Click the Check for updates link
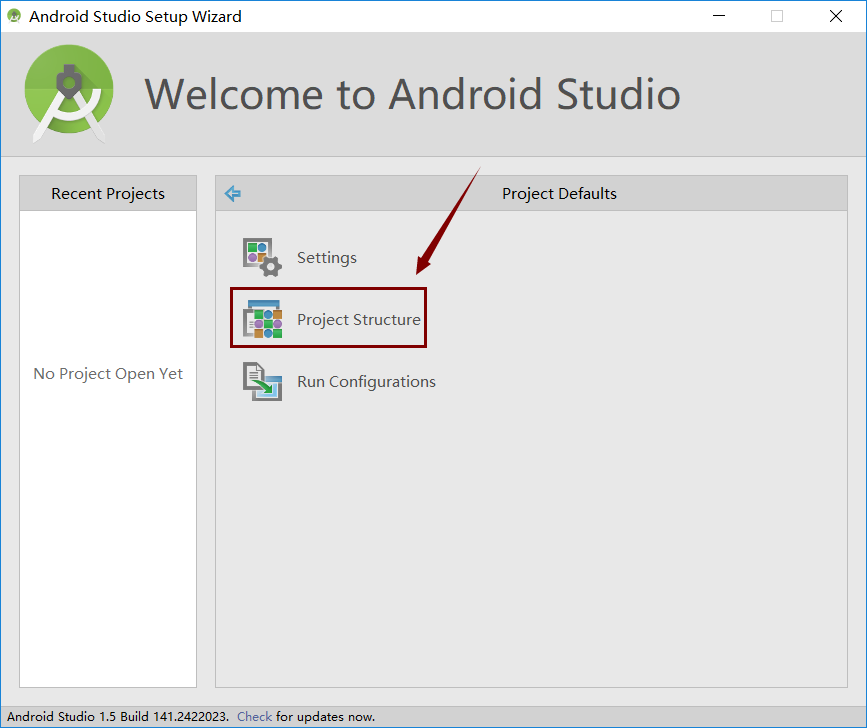Image resolution: width=867 pixels, height=728 pixels. 254,716
